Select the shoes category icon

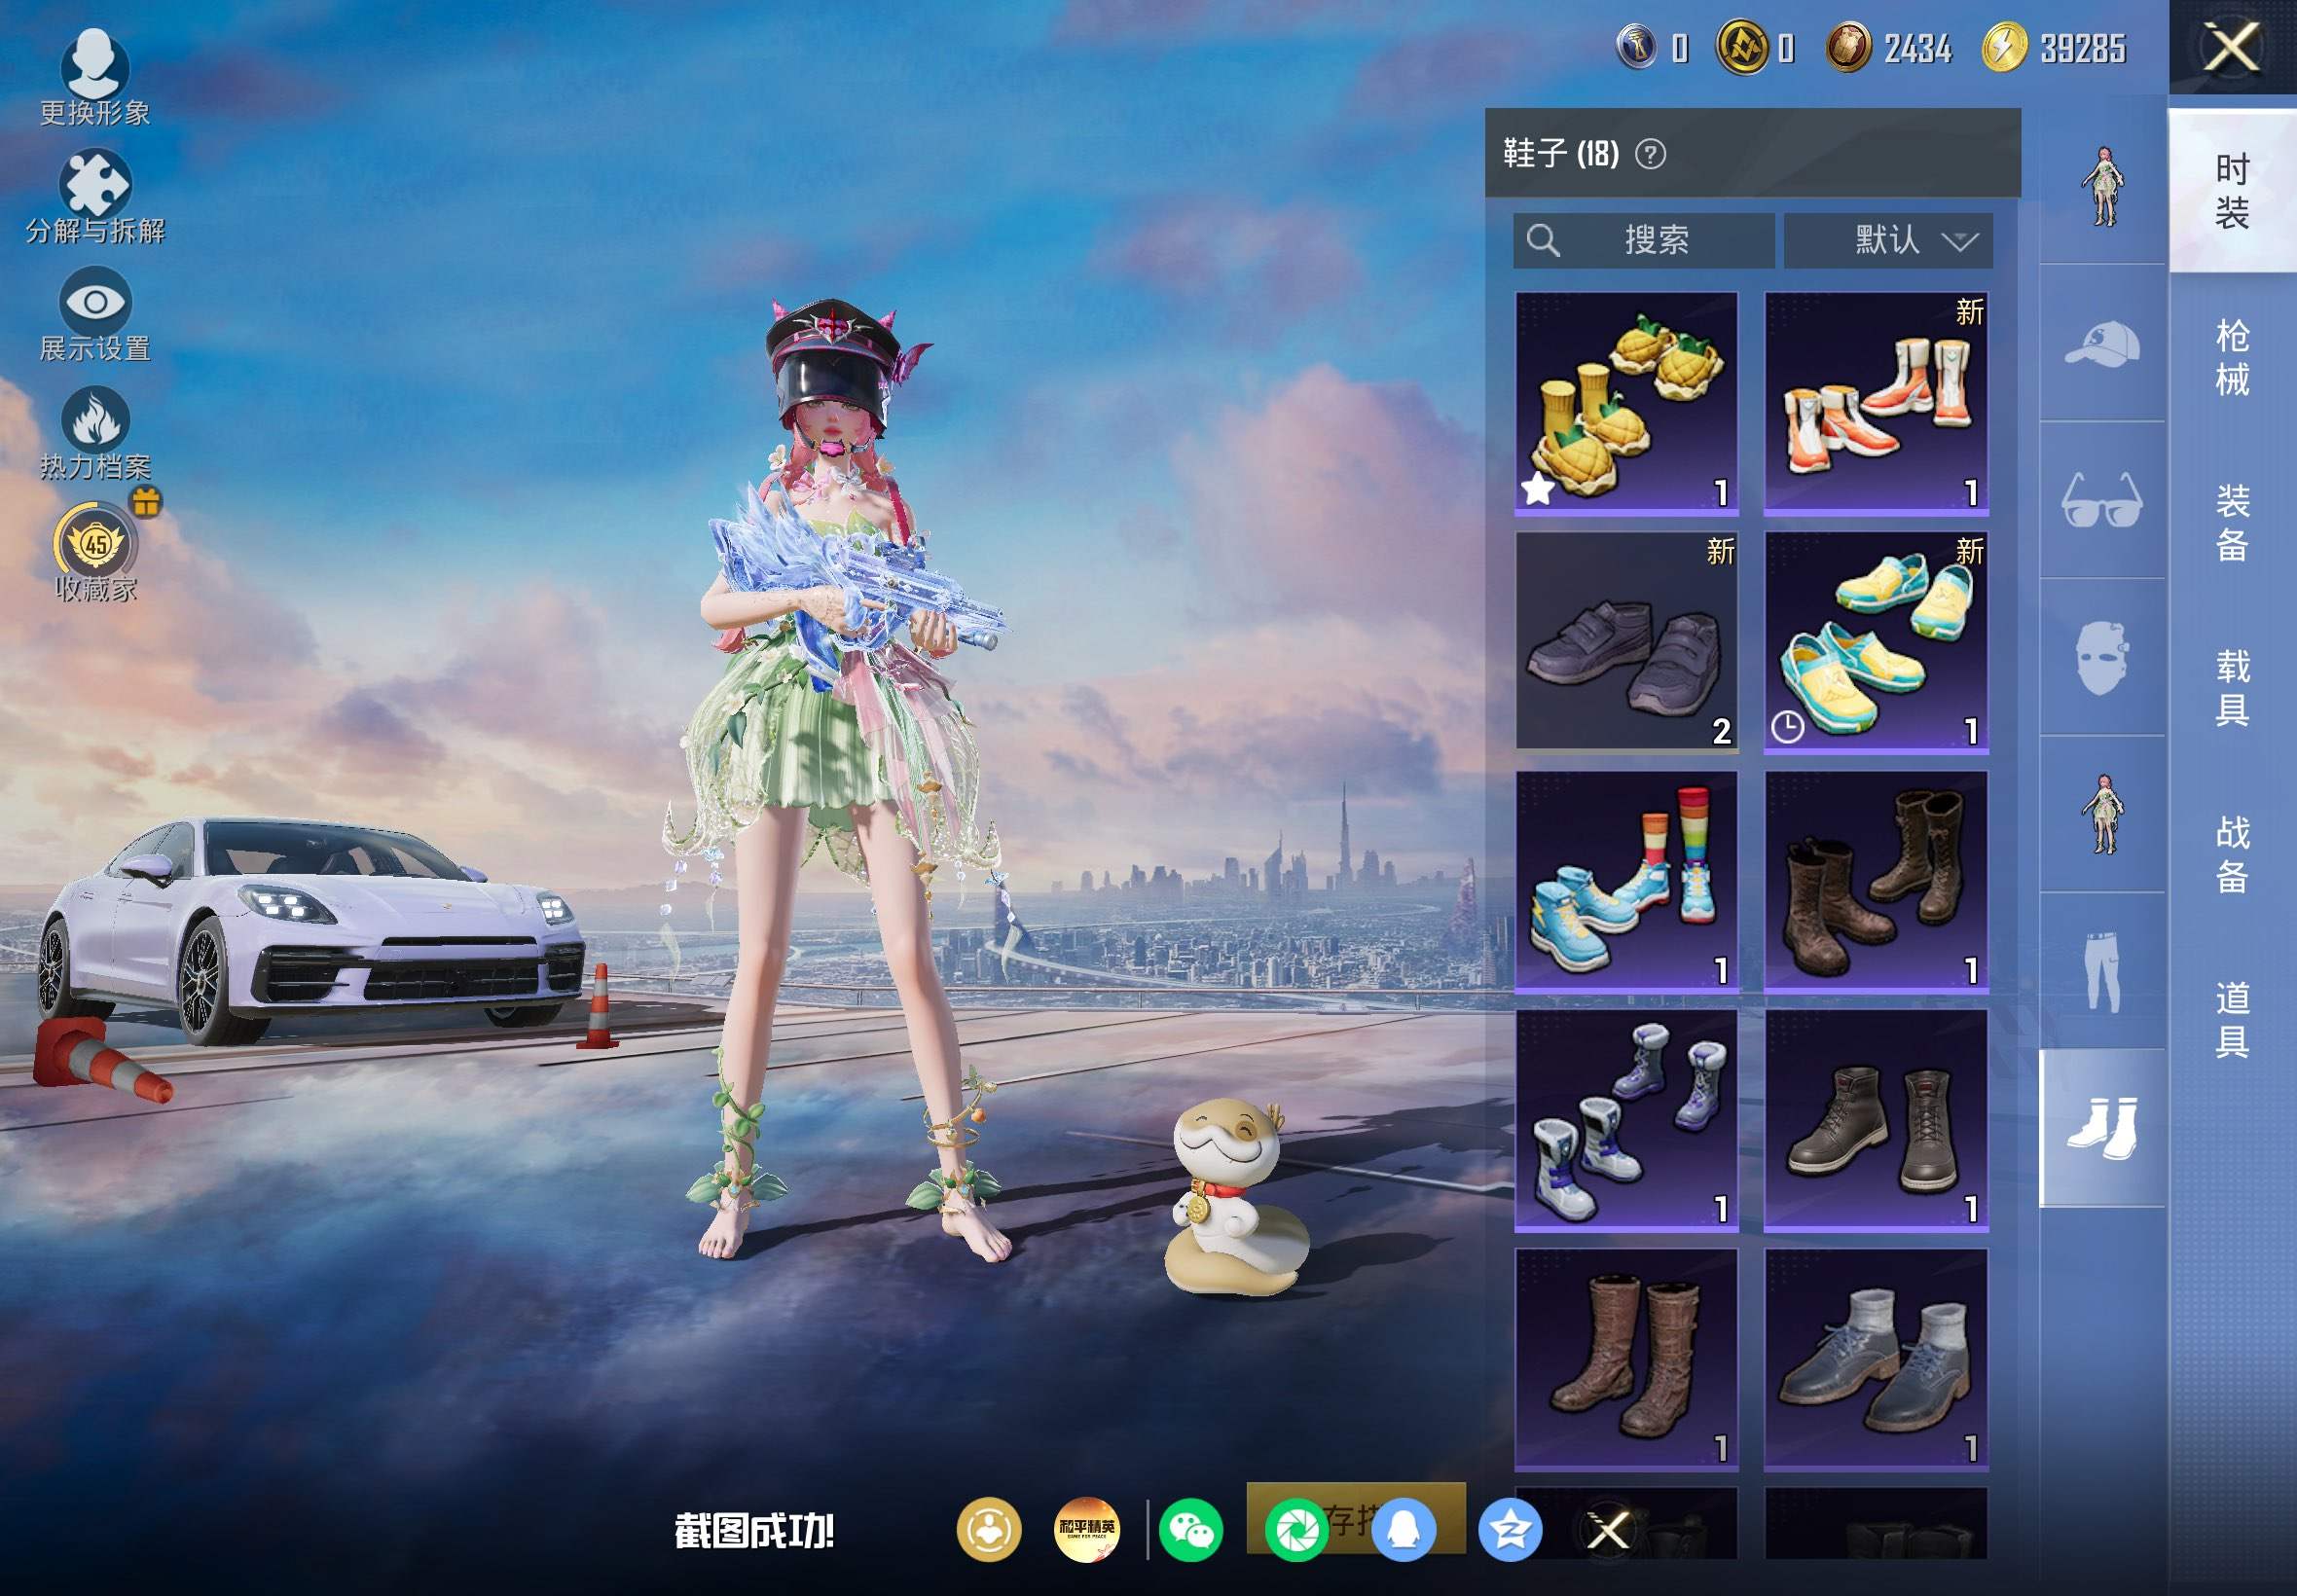(2102, 1128)
